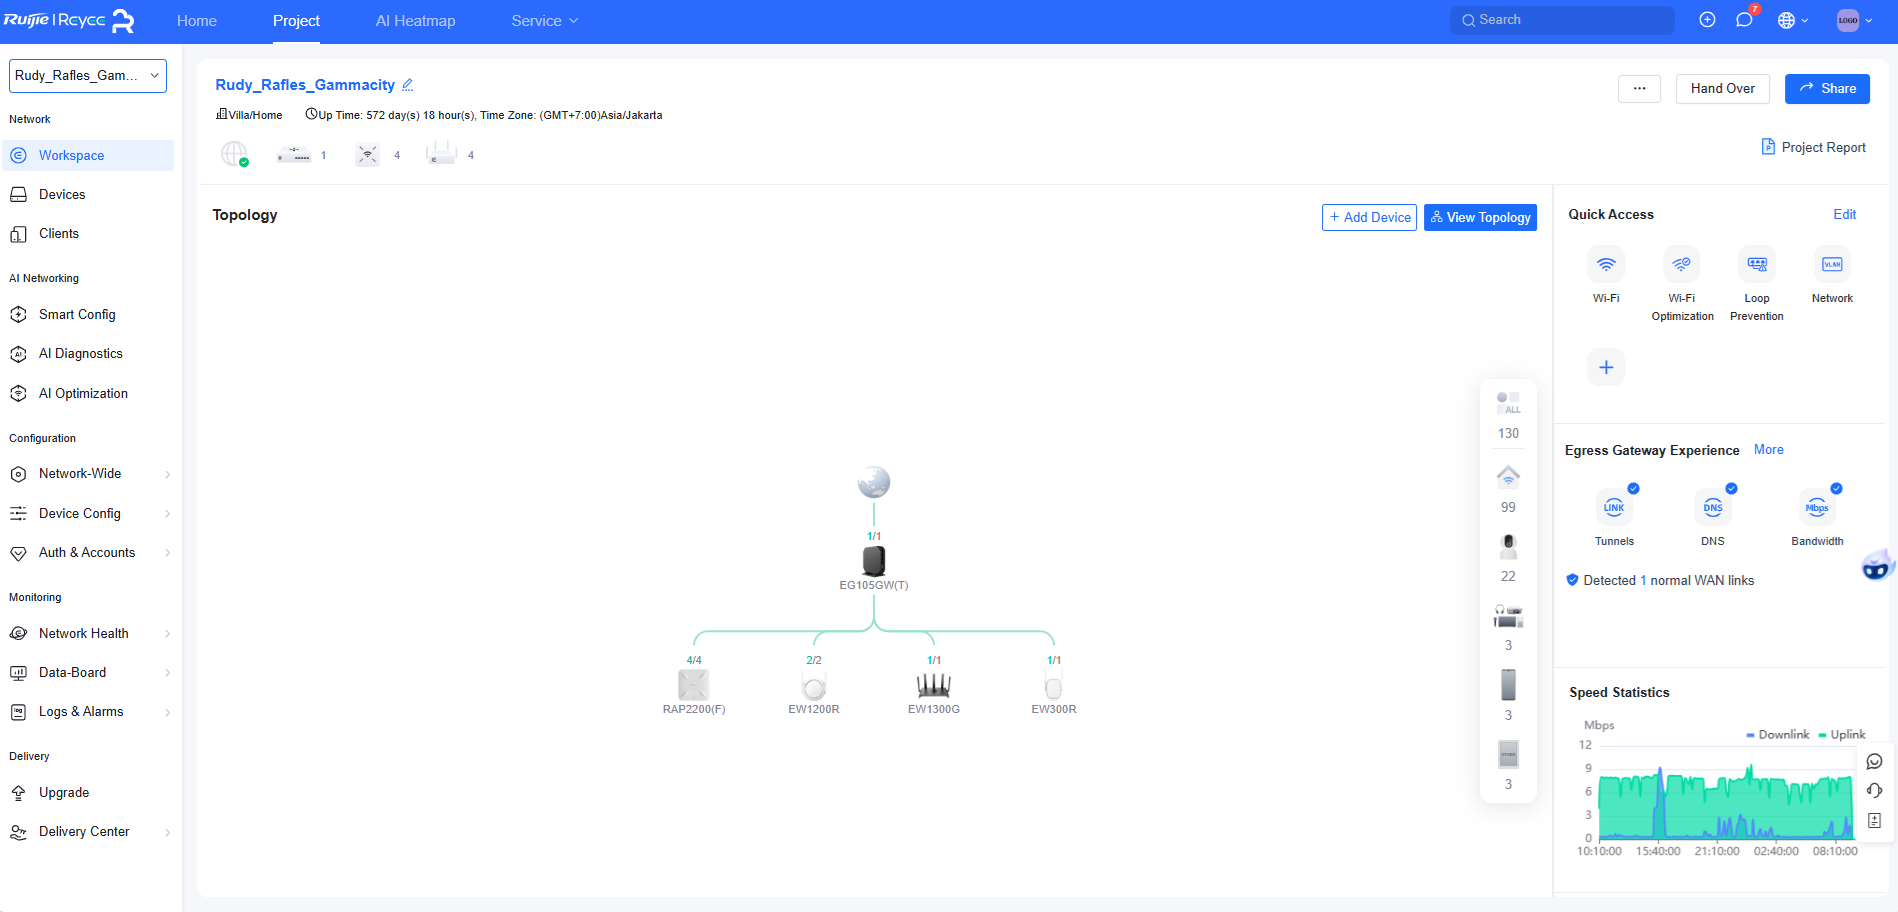Click the EW1300G router icon

coord(933,685)
